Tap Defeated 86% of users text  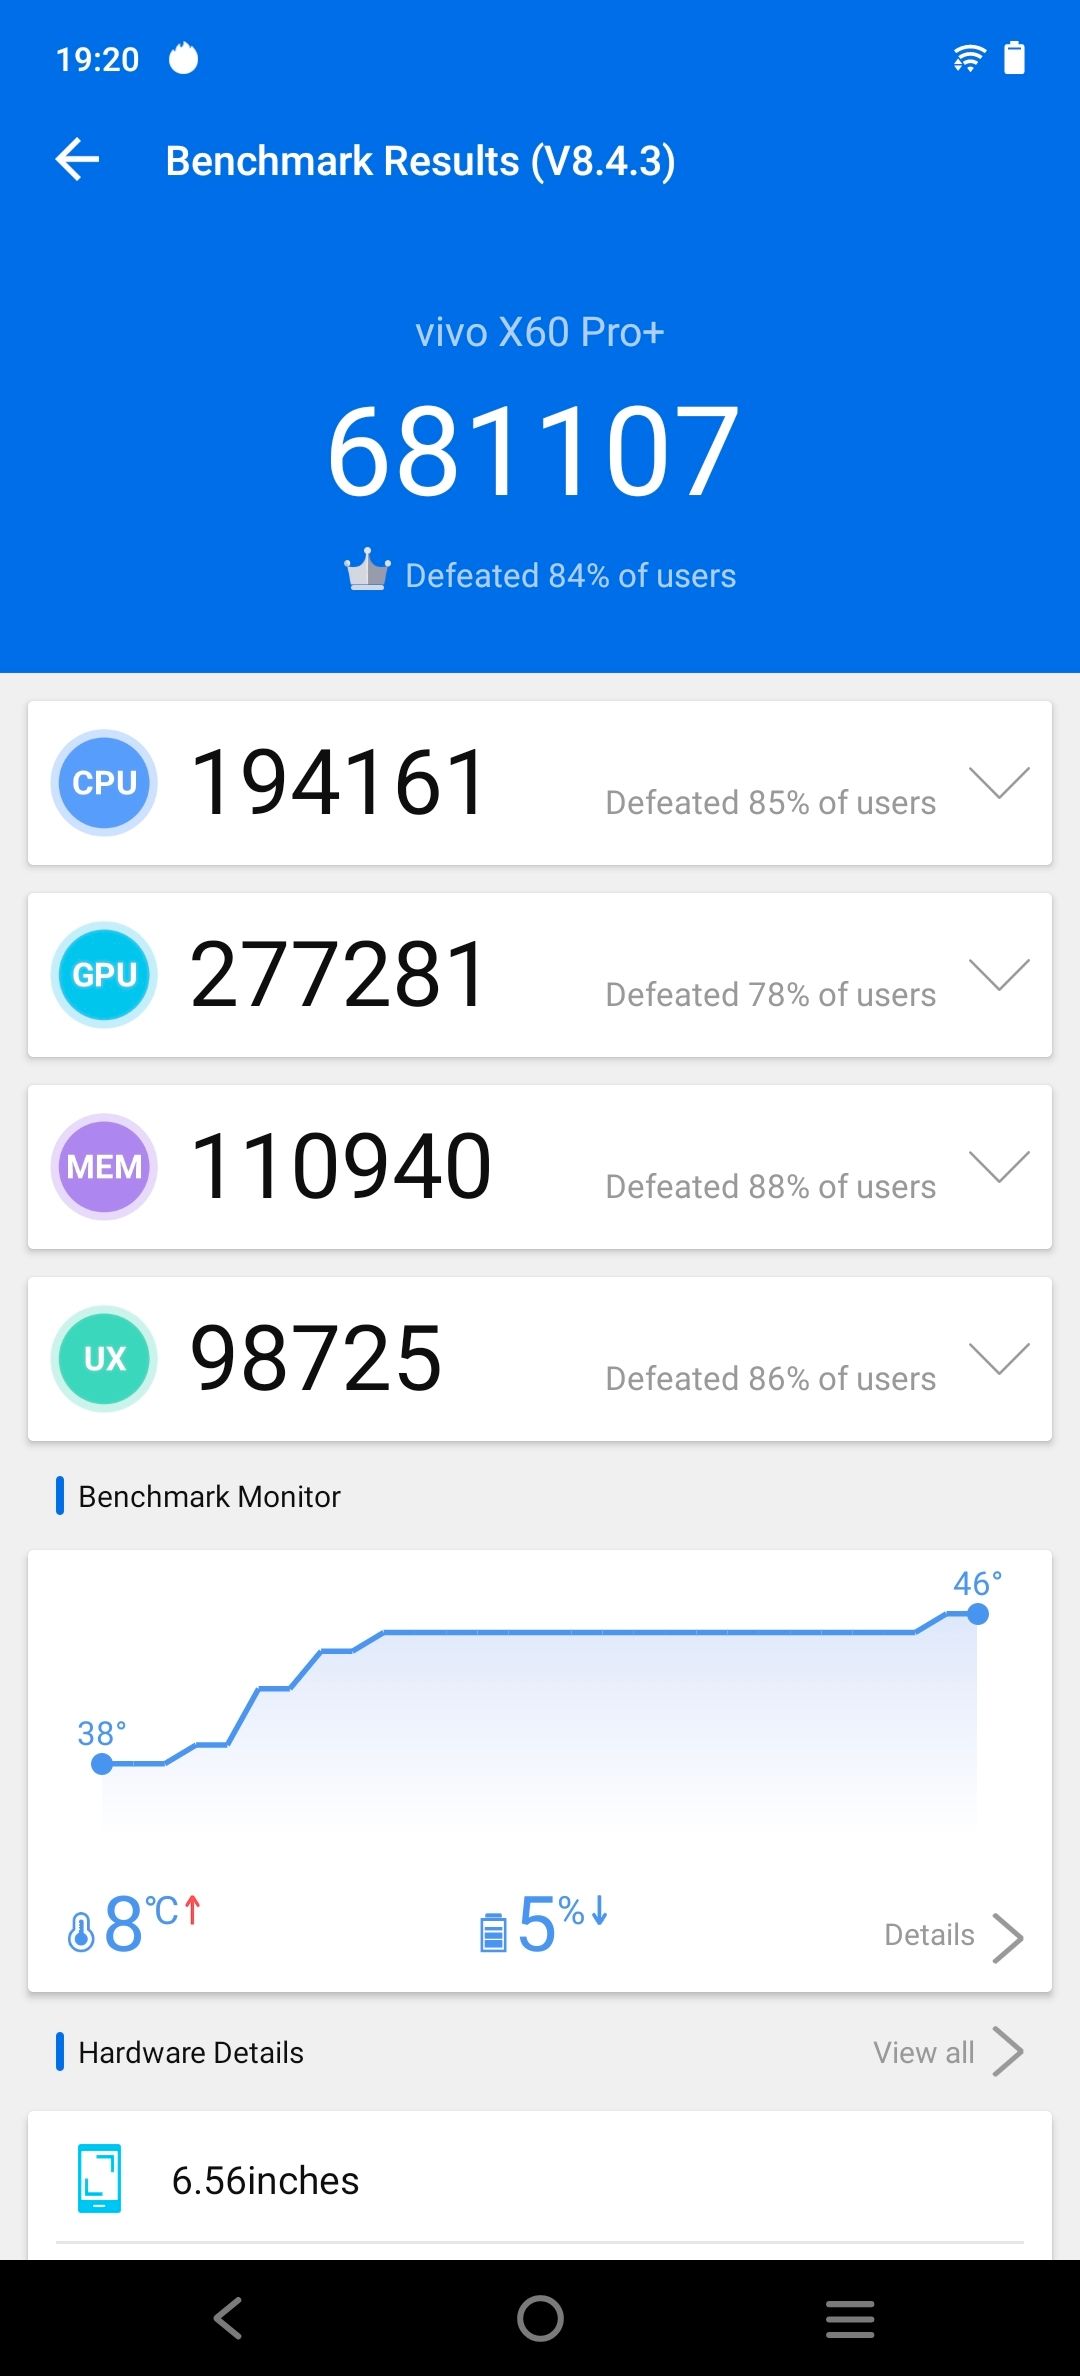771,1378
